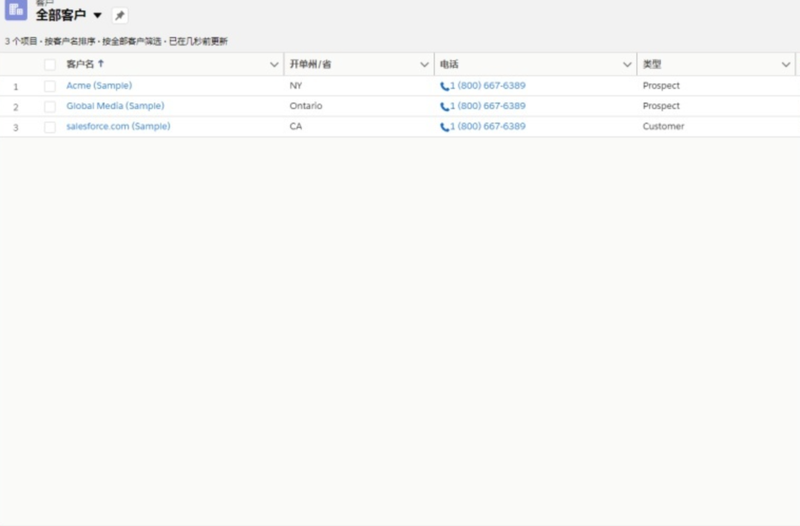The image size is (800, 526).
Task: Select the checkbox for Acme (Sample)
Action: [49, 86]
